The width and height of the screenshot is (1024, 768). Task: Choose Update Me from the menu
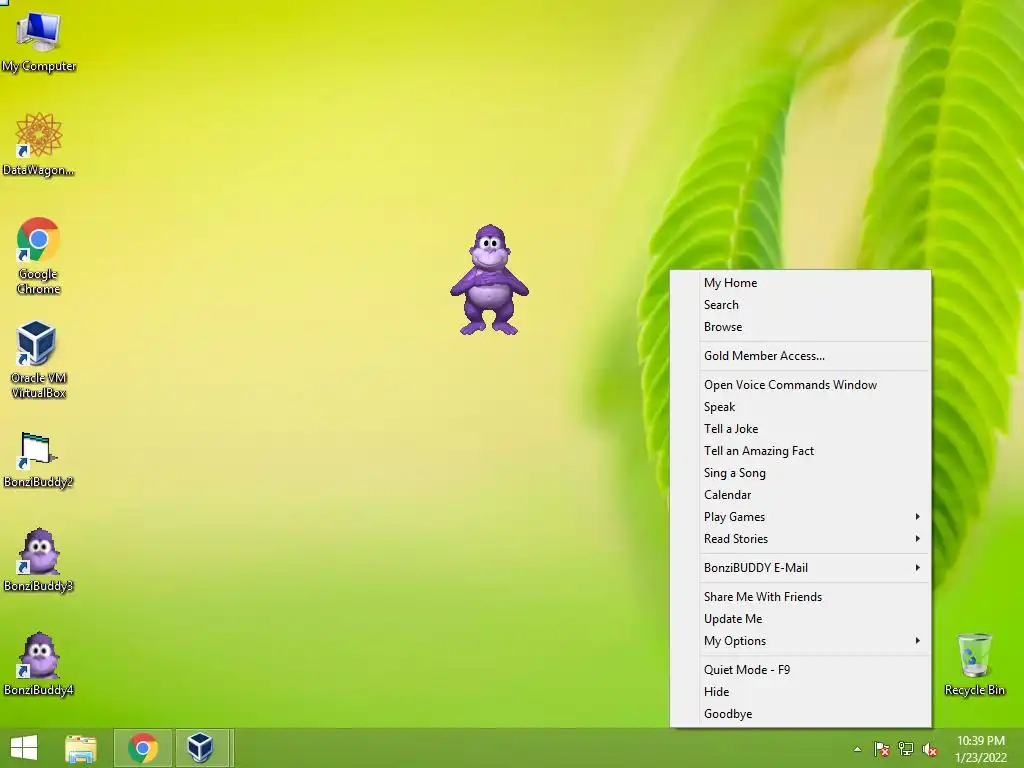801,619
